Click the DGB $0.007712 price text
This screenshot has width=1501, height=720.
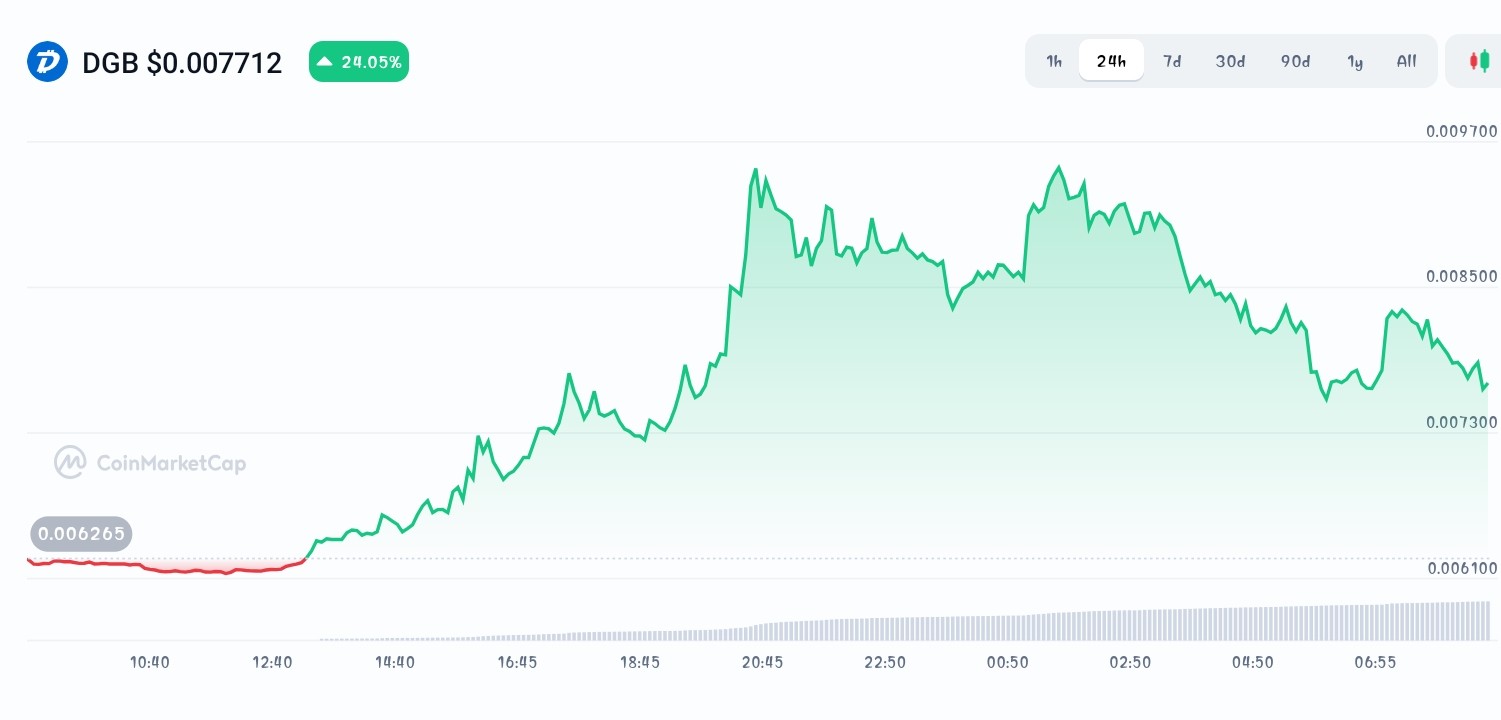[182, 63]
